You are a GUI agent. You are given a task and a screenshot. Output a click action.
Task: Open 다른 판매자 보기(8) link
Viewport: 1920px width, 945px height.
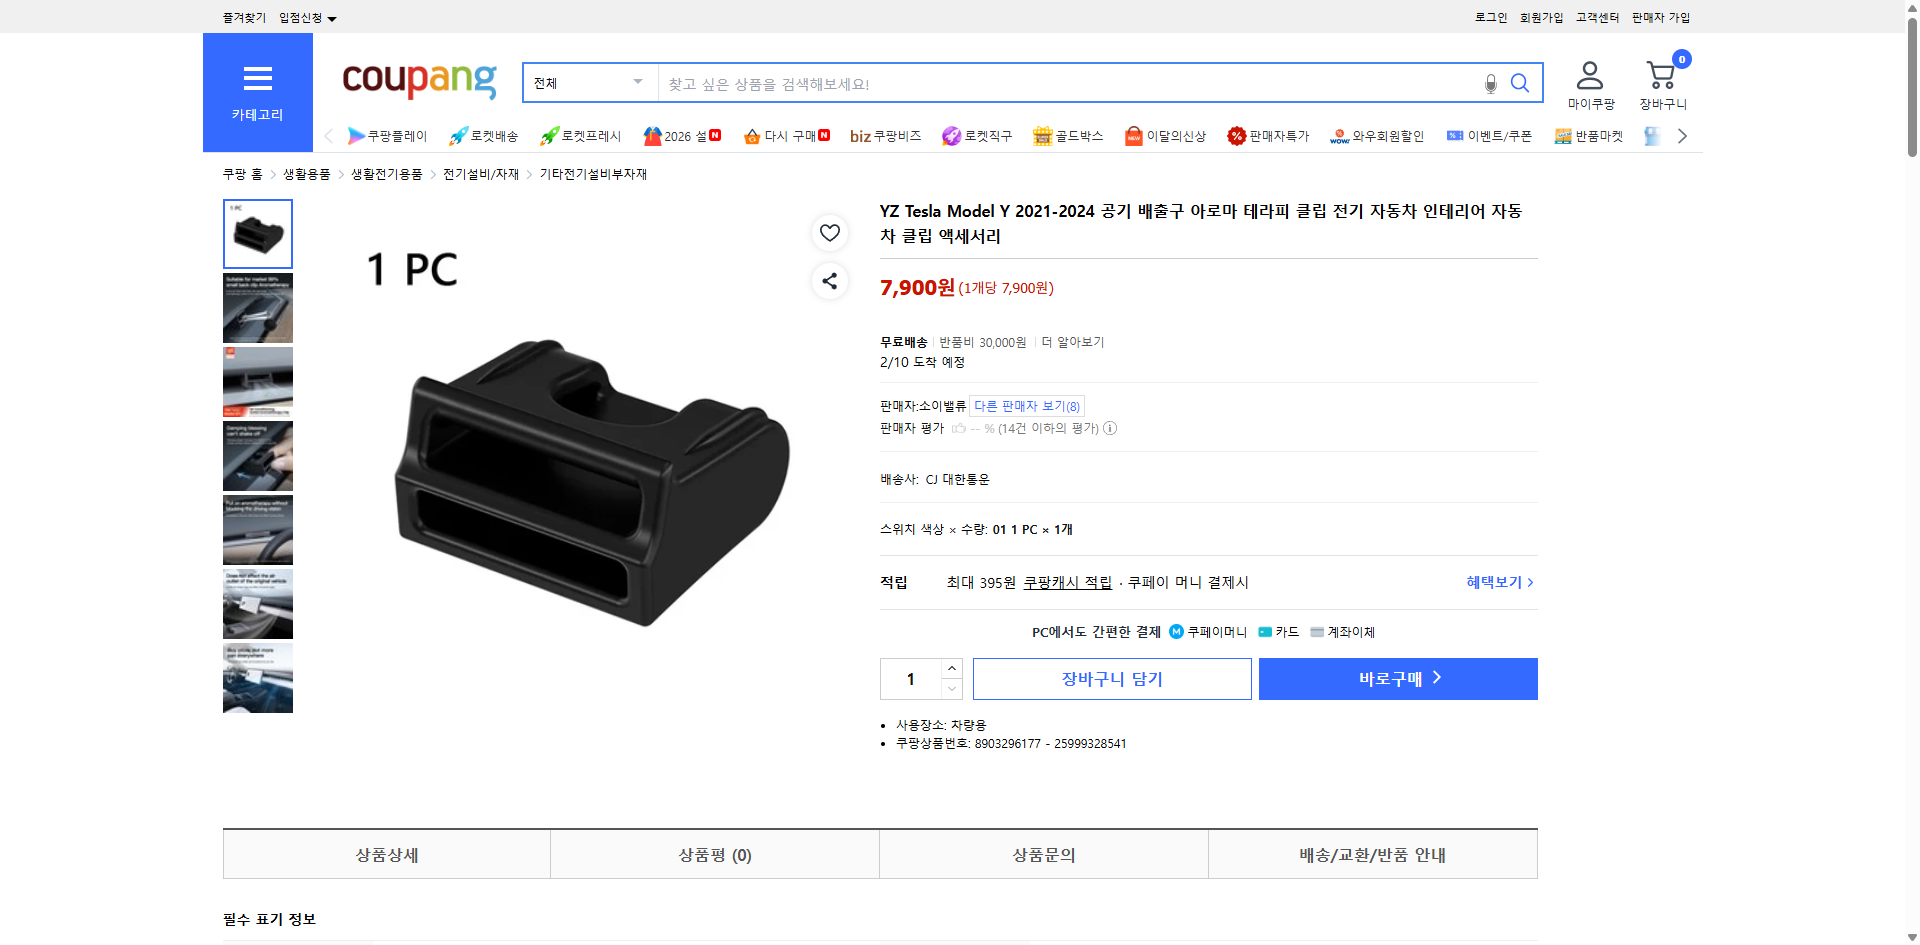1026,406
